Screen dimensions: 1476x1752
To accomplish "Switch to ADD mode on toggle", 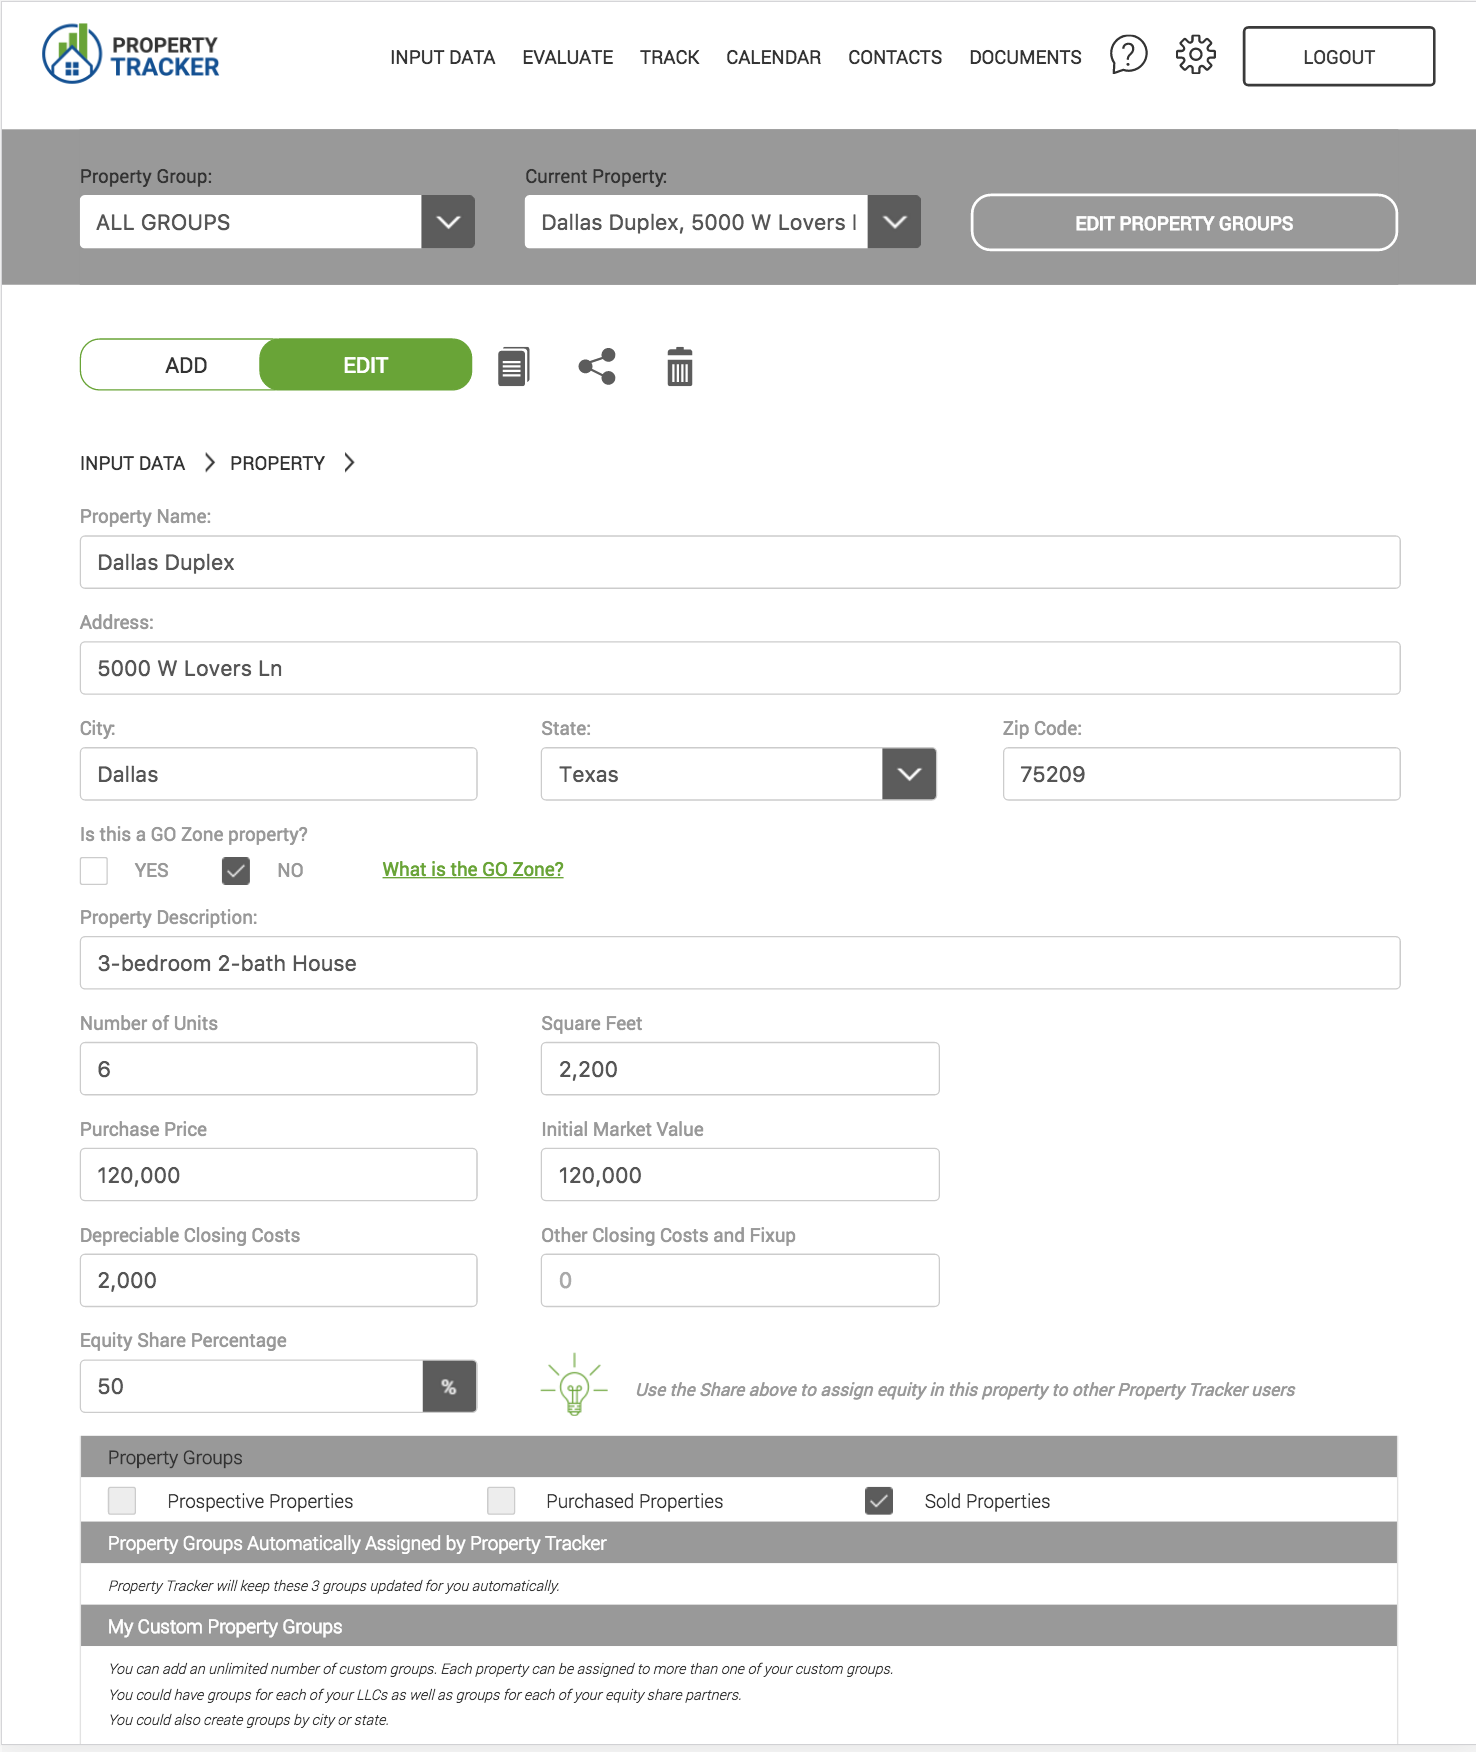I will tap(186, 365).
